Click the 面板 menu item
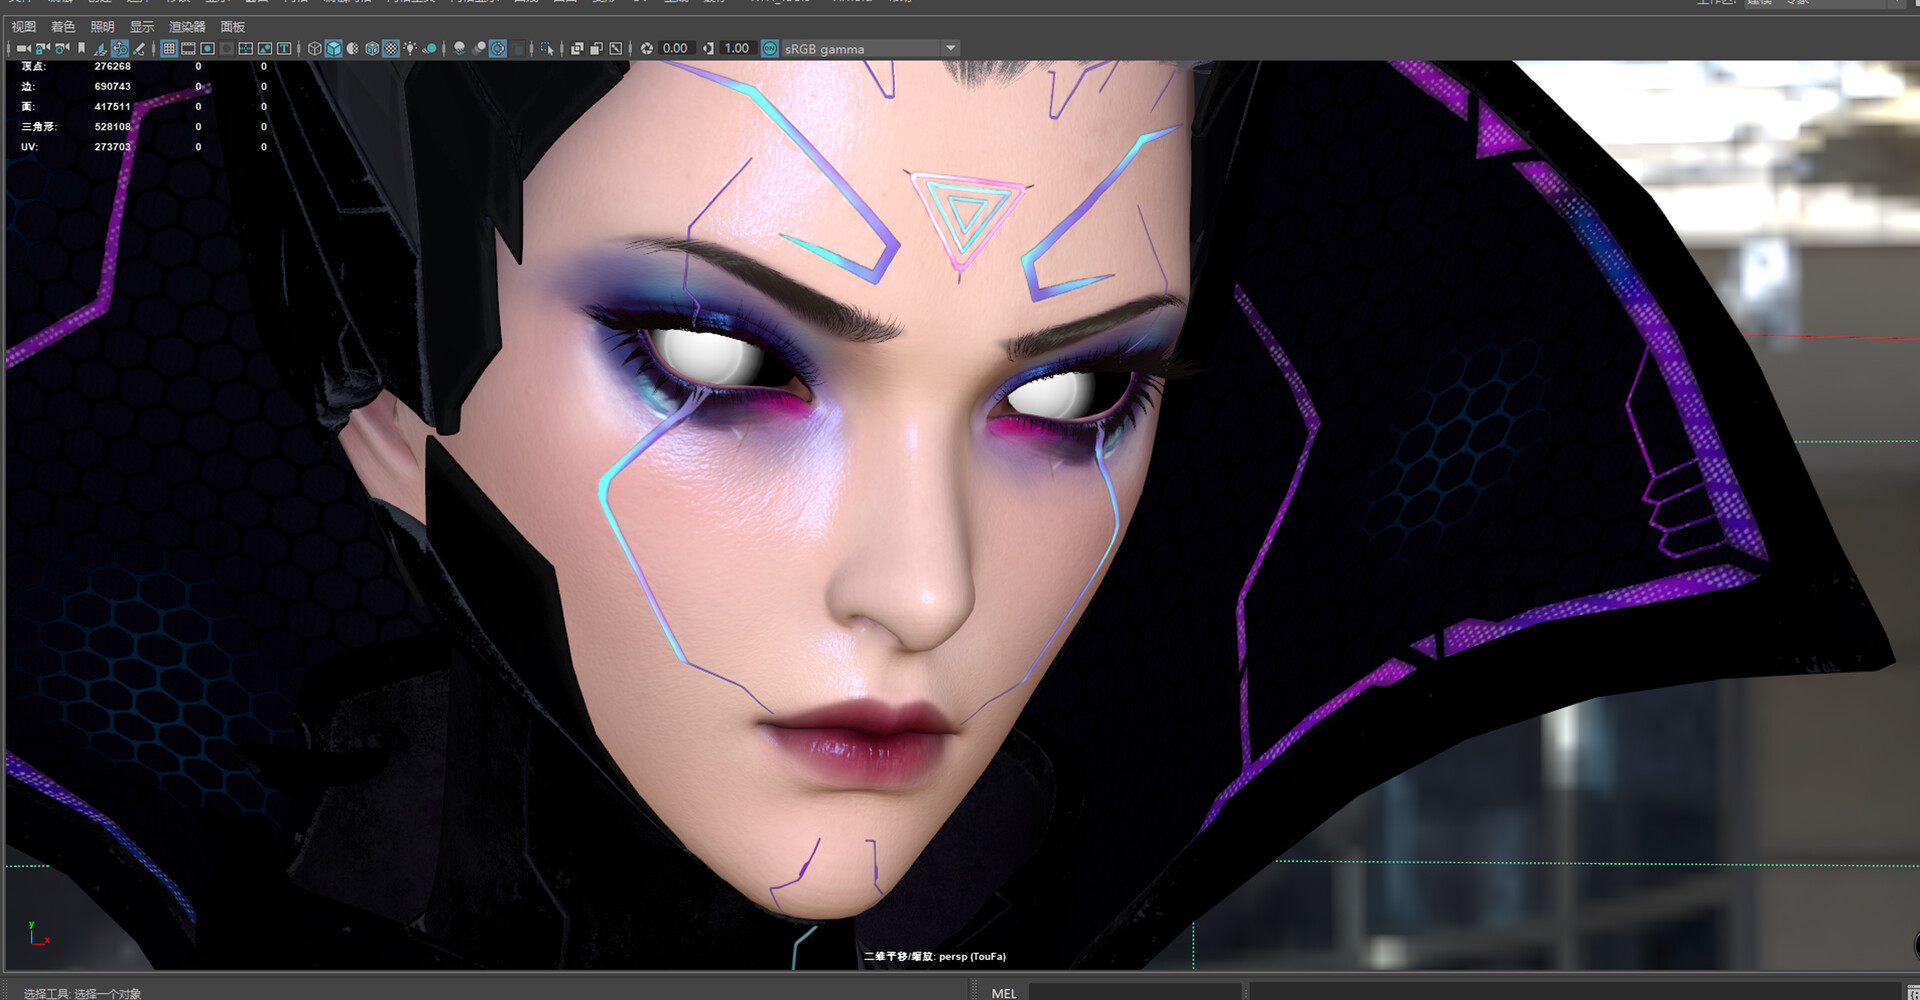Image resolution: width=1920 pixels, height=1000 pixels. [232, 27]
